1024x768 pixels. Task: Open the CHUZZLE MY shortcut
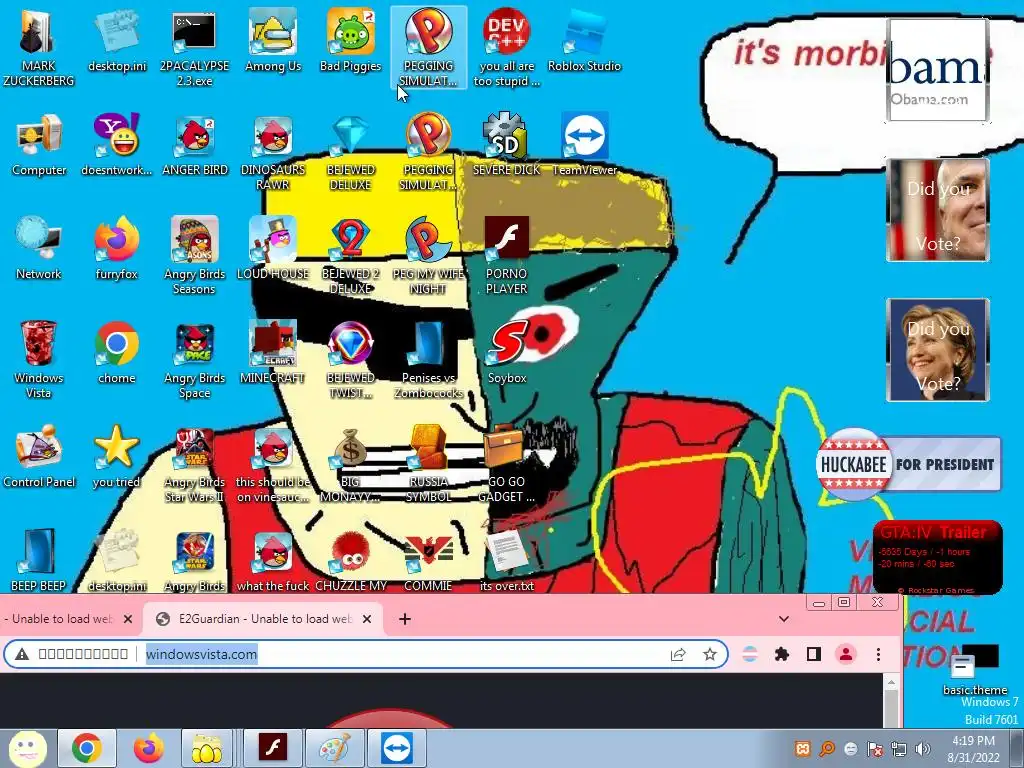click(351, 560)
